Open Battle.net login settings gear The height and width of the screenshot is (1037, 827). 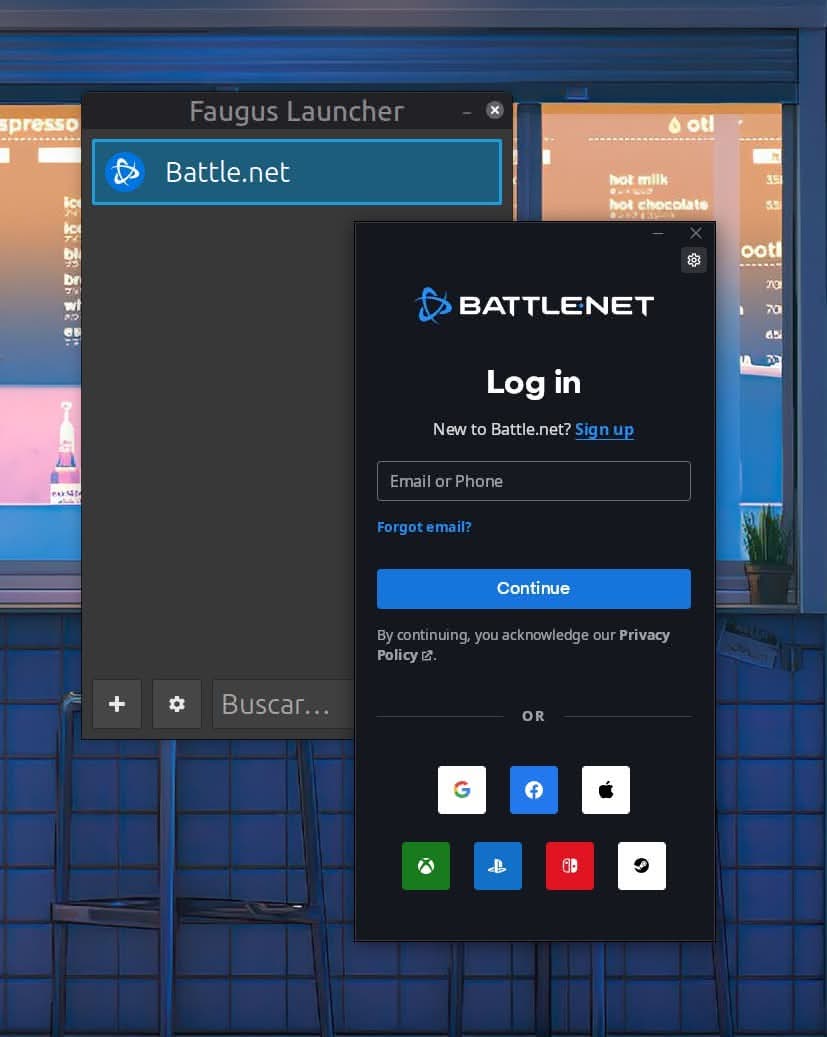(x=693, y=260)
